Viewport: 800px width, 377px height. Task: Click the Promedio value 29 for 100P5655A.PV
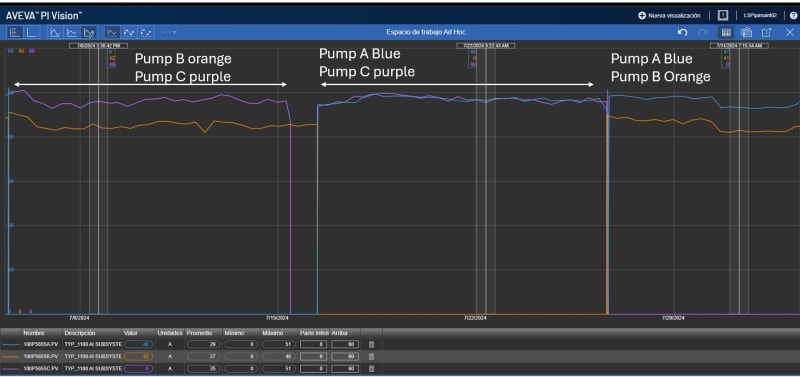(204, 345)
